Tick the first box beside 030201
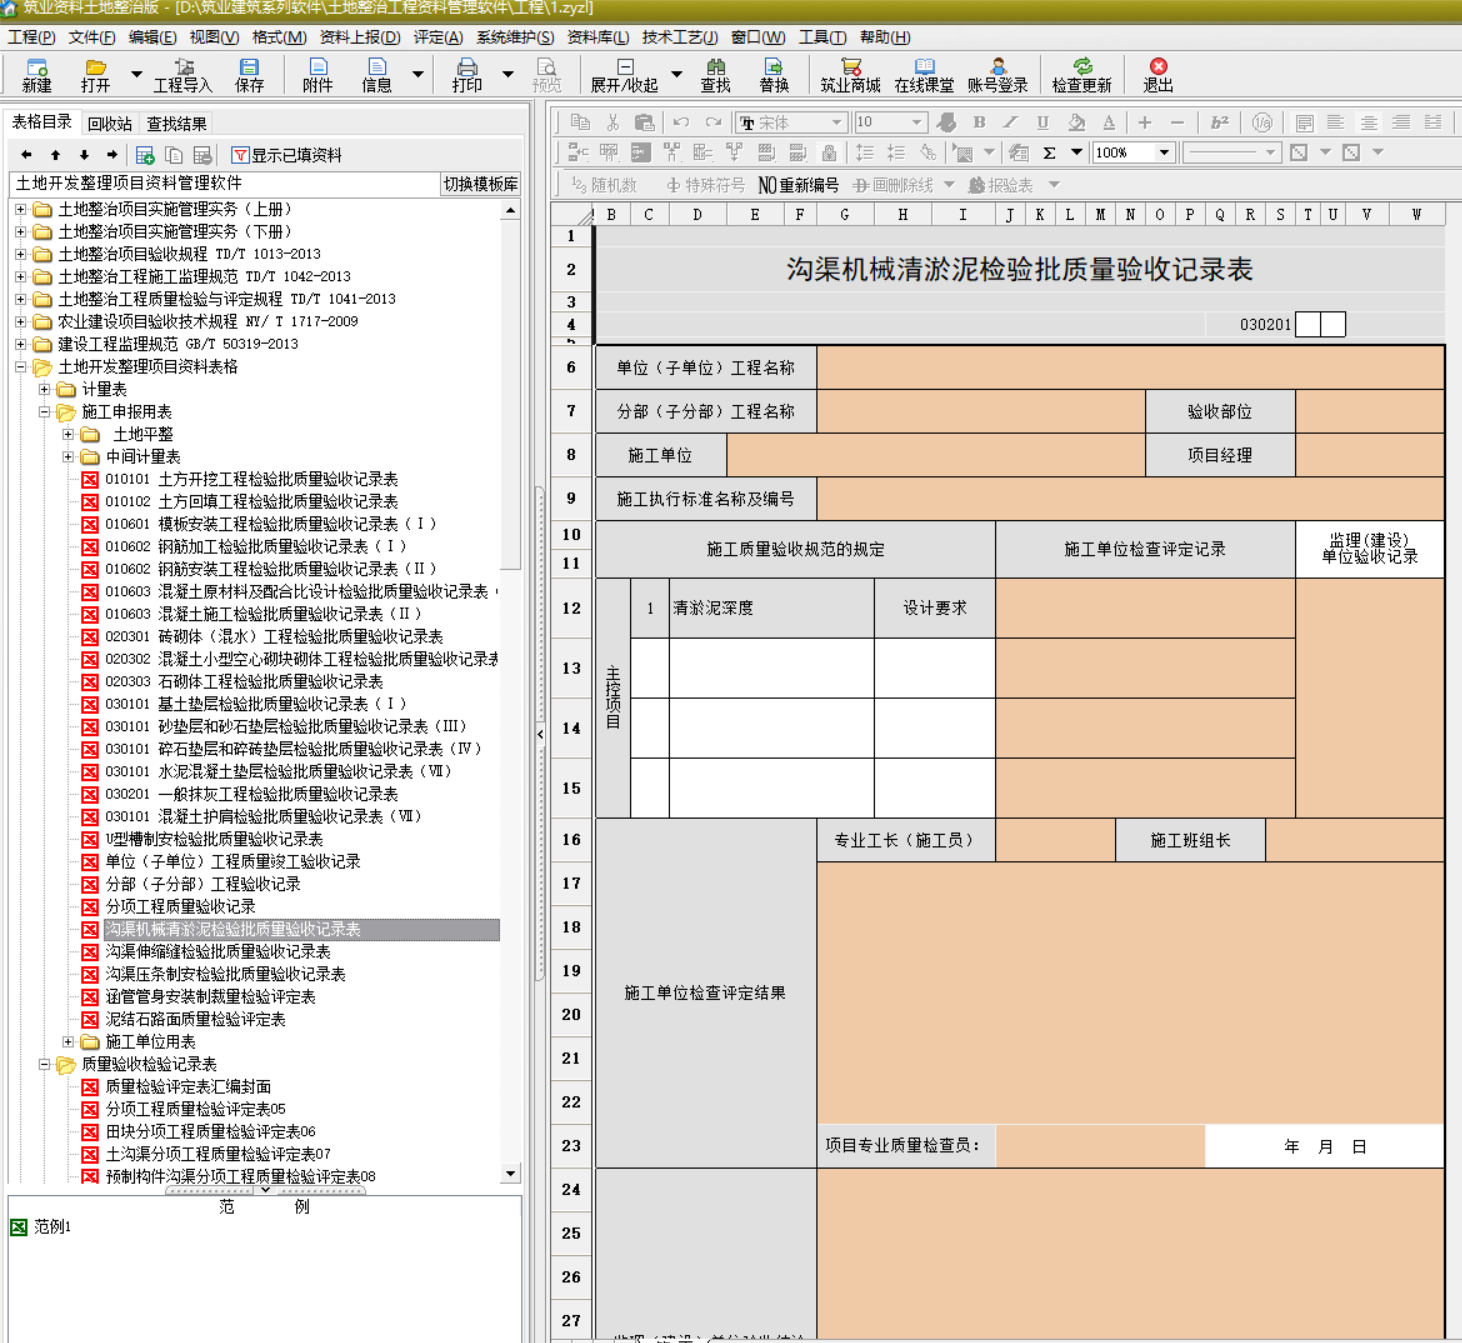The image size is (1462, 1343). [1307, 324]
